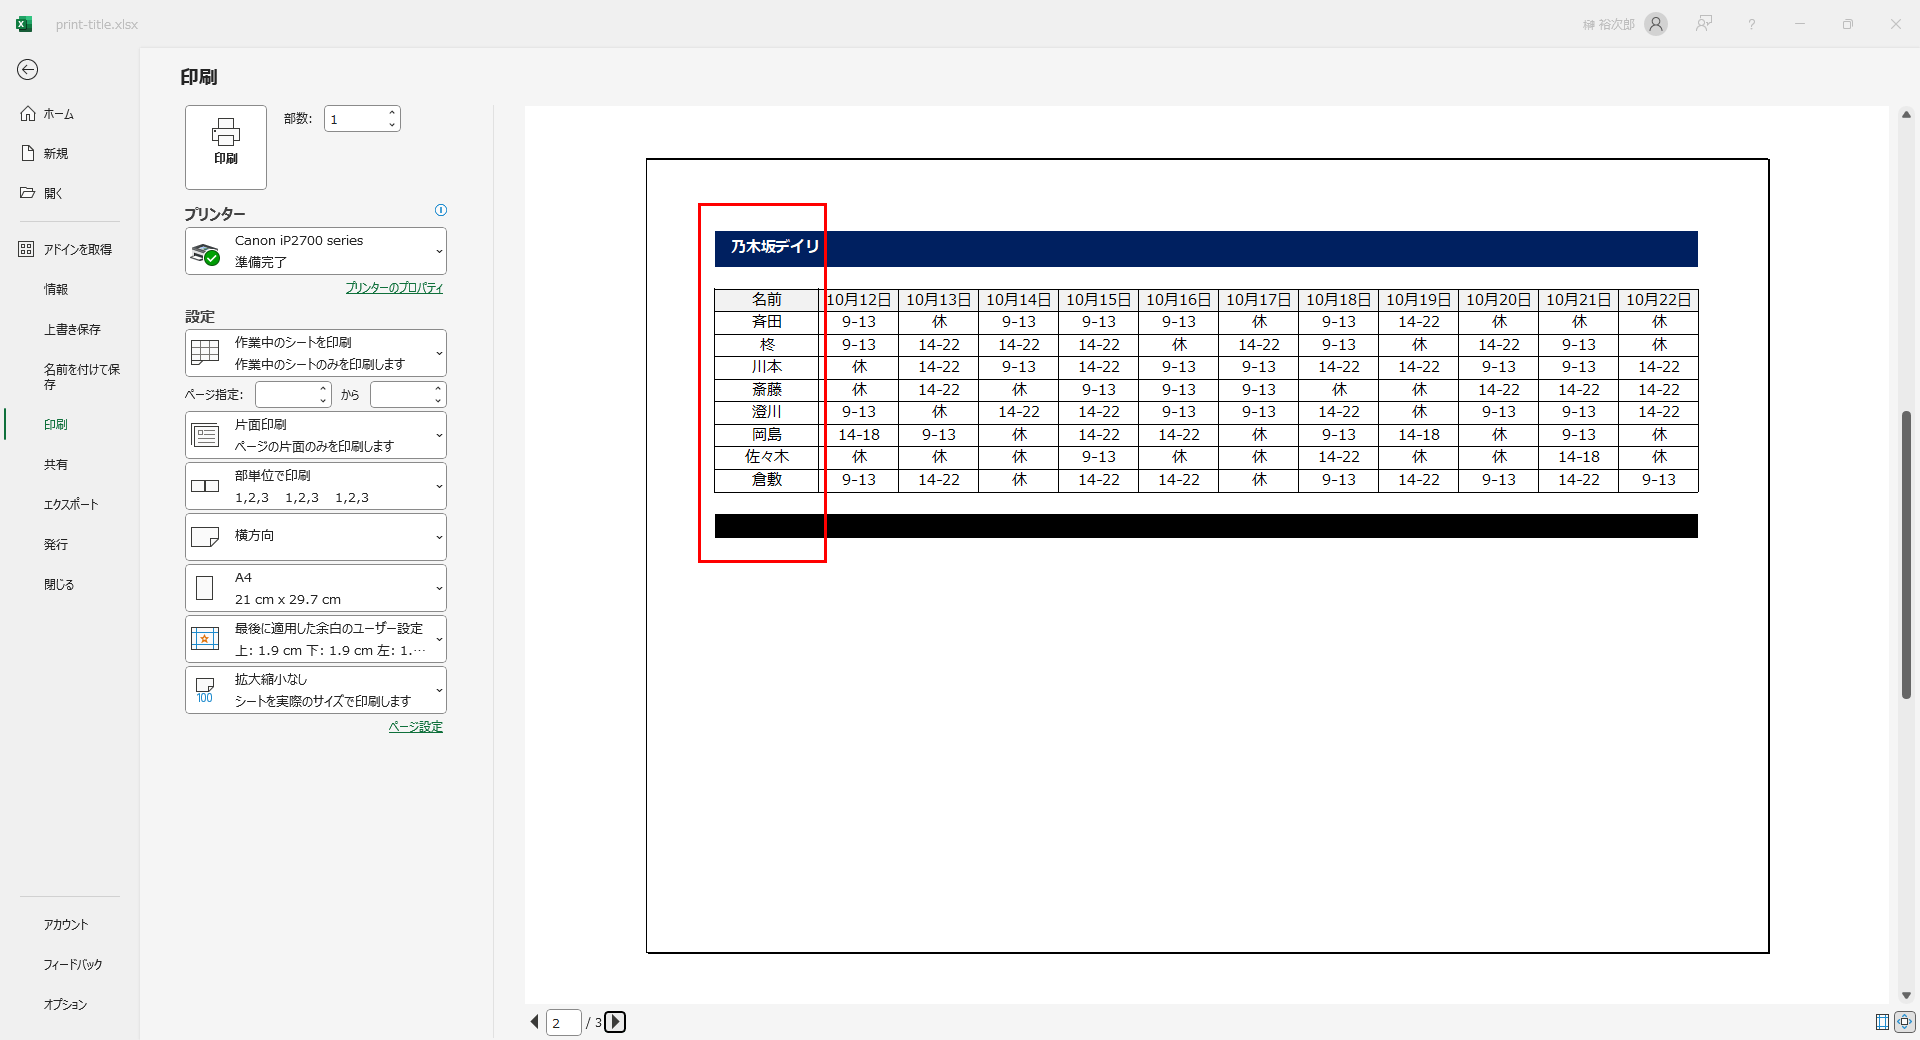Open フィードバック (Feedback) page

click(73, 965)
